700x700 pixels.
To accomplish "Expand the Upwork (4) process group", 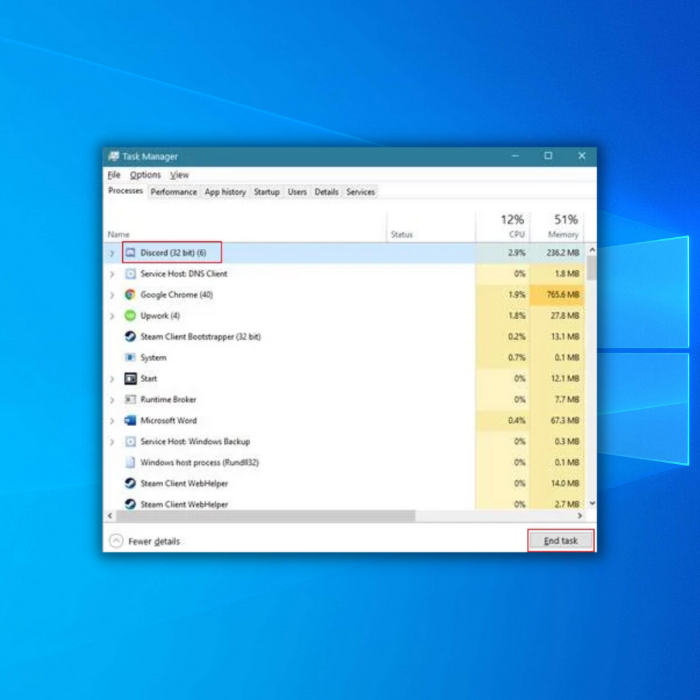I will point(112,316).
